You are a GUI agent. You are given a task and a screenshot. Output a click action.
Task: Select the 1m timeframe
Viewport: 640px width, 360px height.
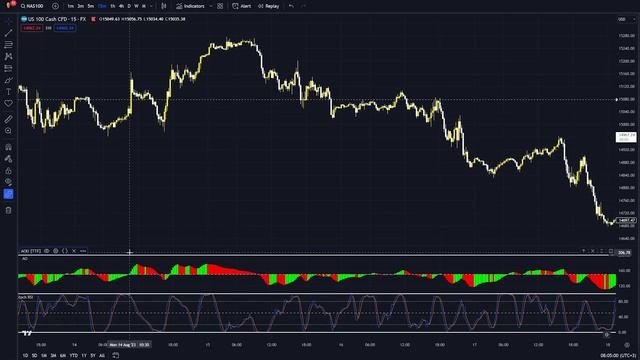pyautogui.click(x=71, y=6)
